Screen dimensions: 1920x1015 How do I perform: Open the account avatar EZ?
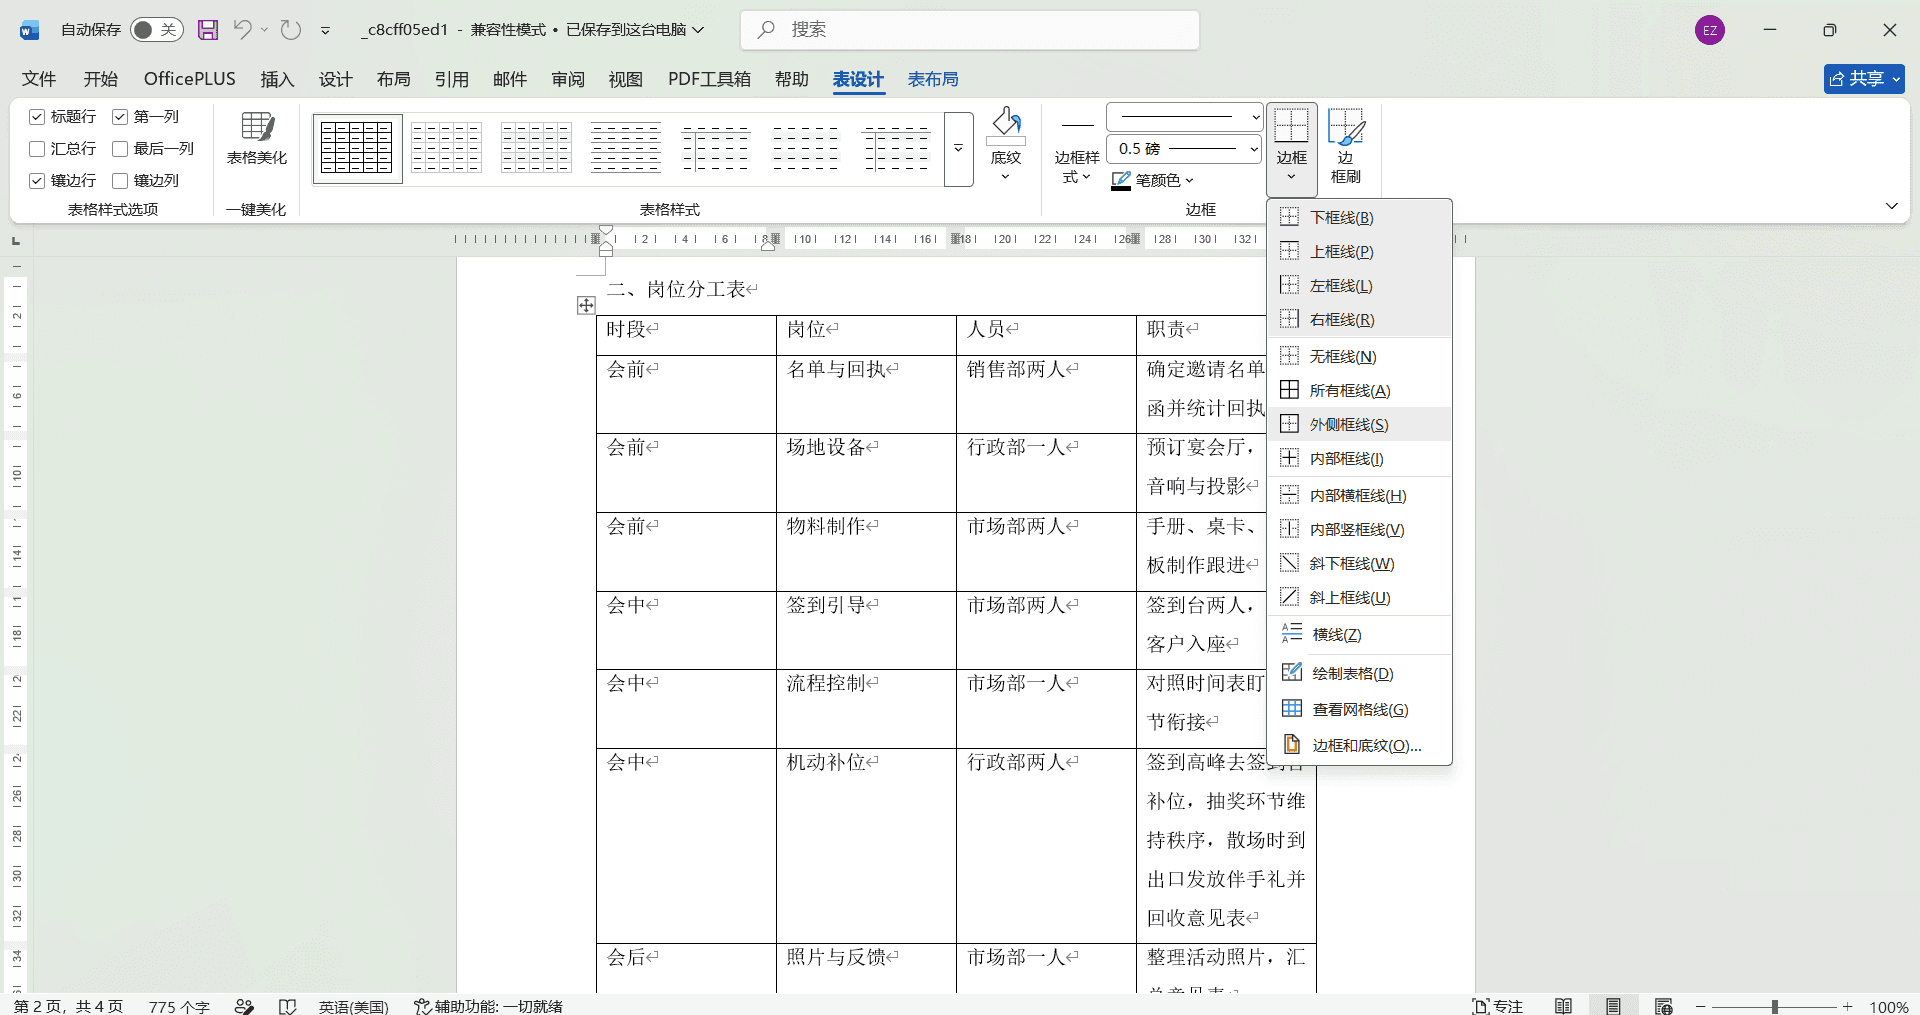pyautogui.click(x=1710, y=30)
